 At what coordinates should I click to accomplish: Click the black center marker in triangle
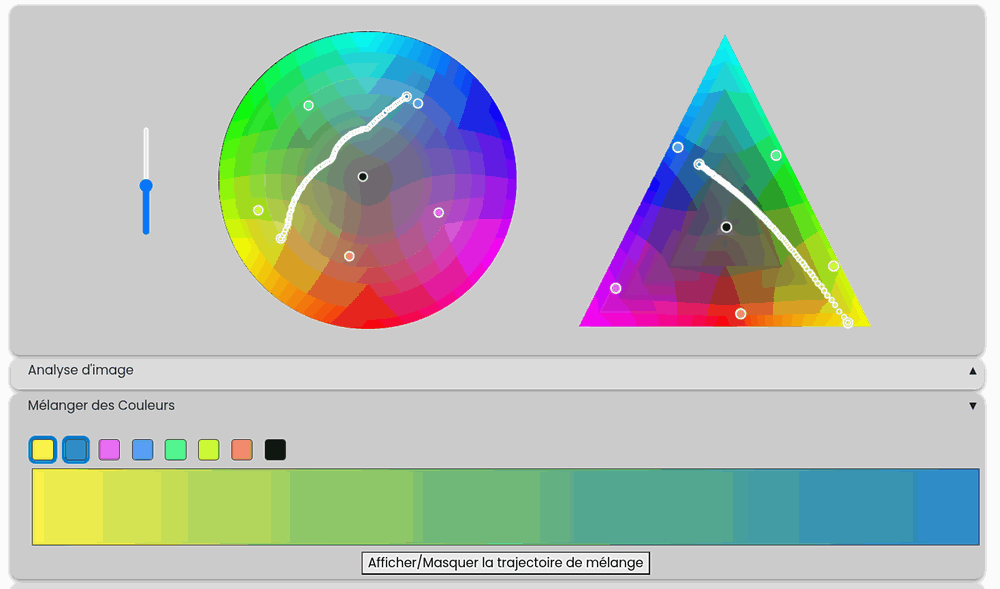[x=726, y=227]
